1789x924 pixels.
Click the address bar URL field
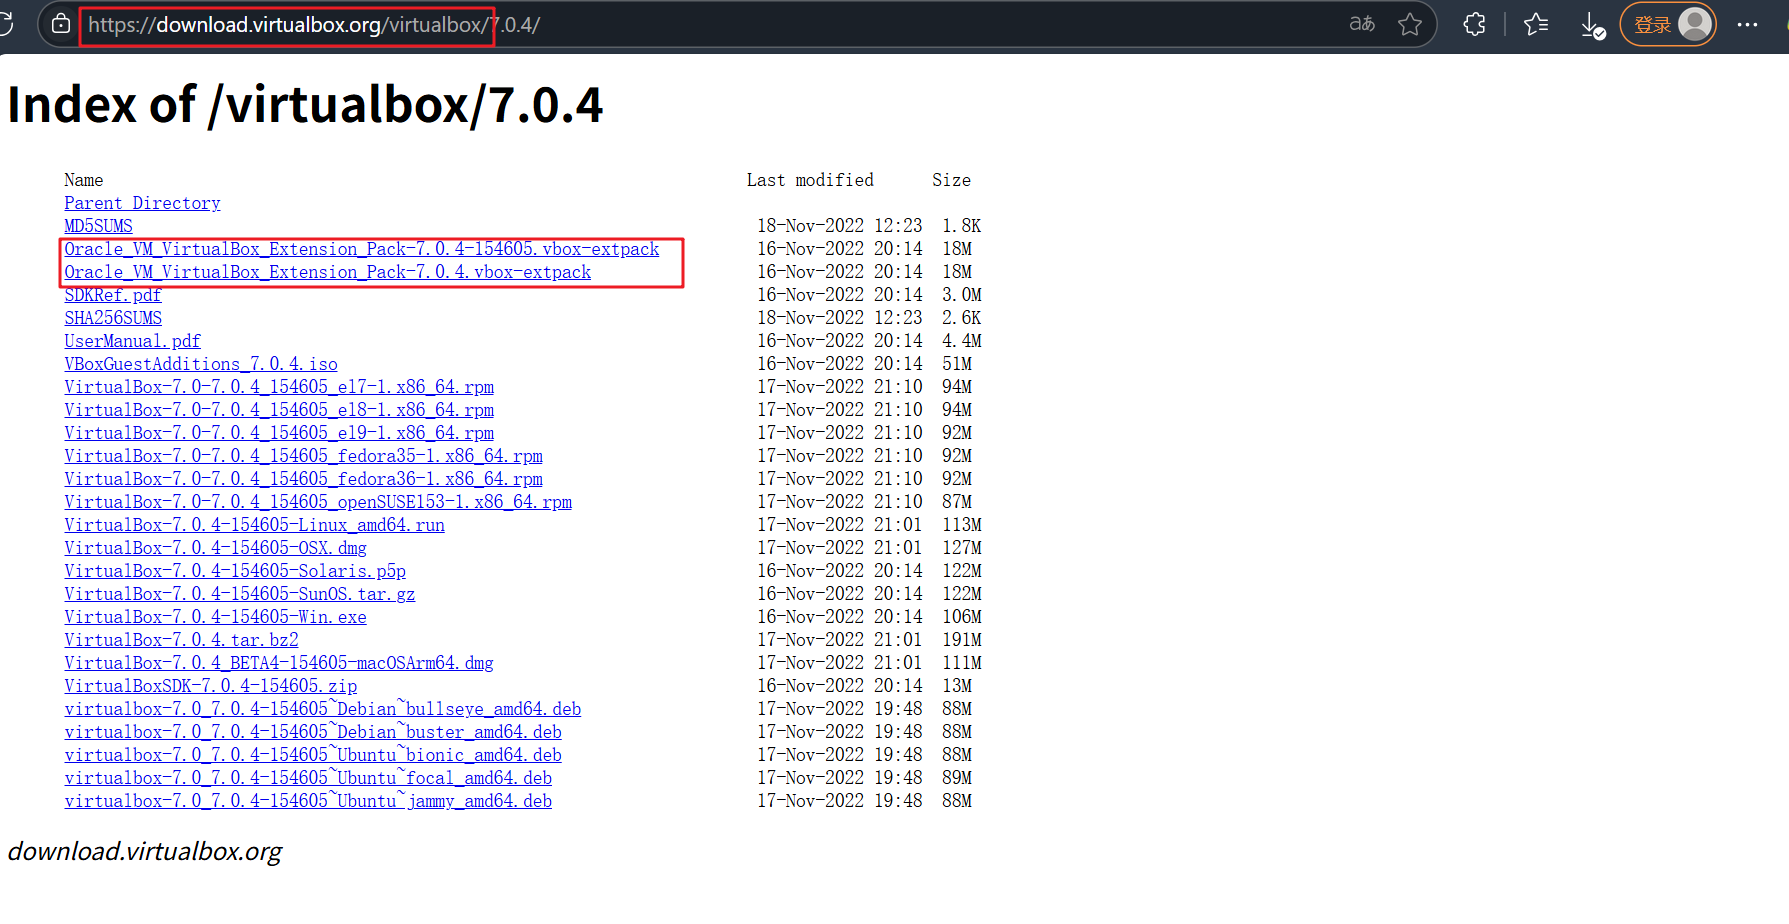point(700,25)
